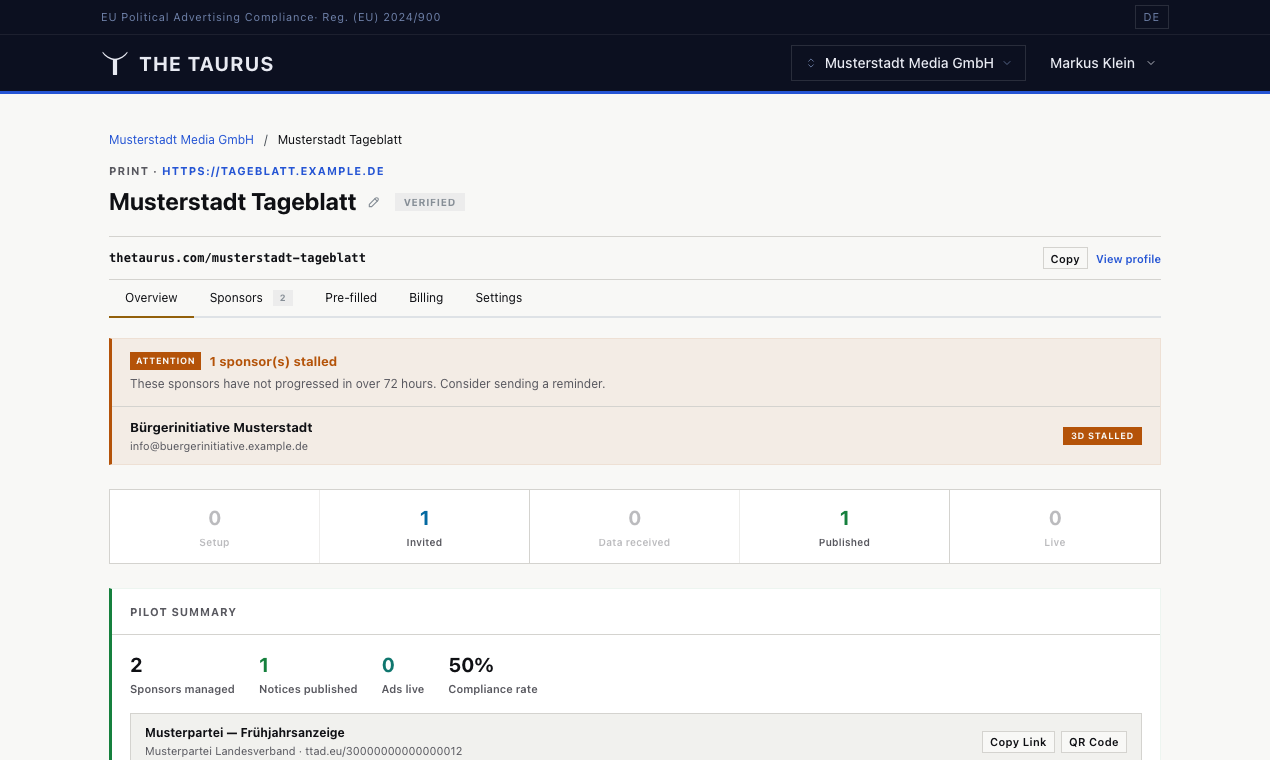Viewport: 1270px width, 760px height.
Task: Click The Taurus bull logo icon
Action: coord(115,63)
